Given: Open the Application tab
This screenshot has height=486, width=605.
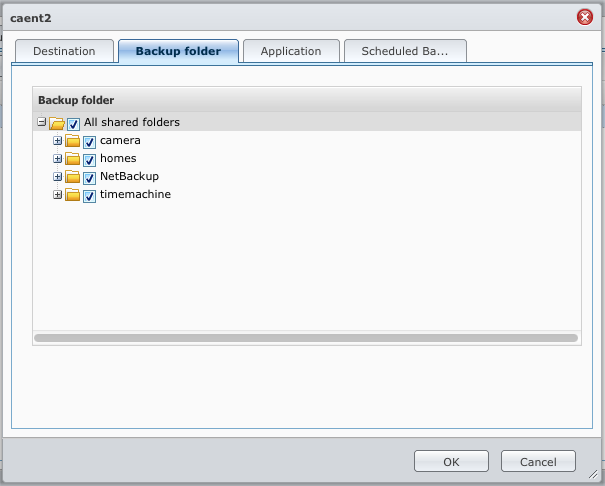Looking at the screenshot, I should pyautogui.click(x=291, y=51).
